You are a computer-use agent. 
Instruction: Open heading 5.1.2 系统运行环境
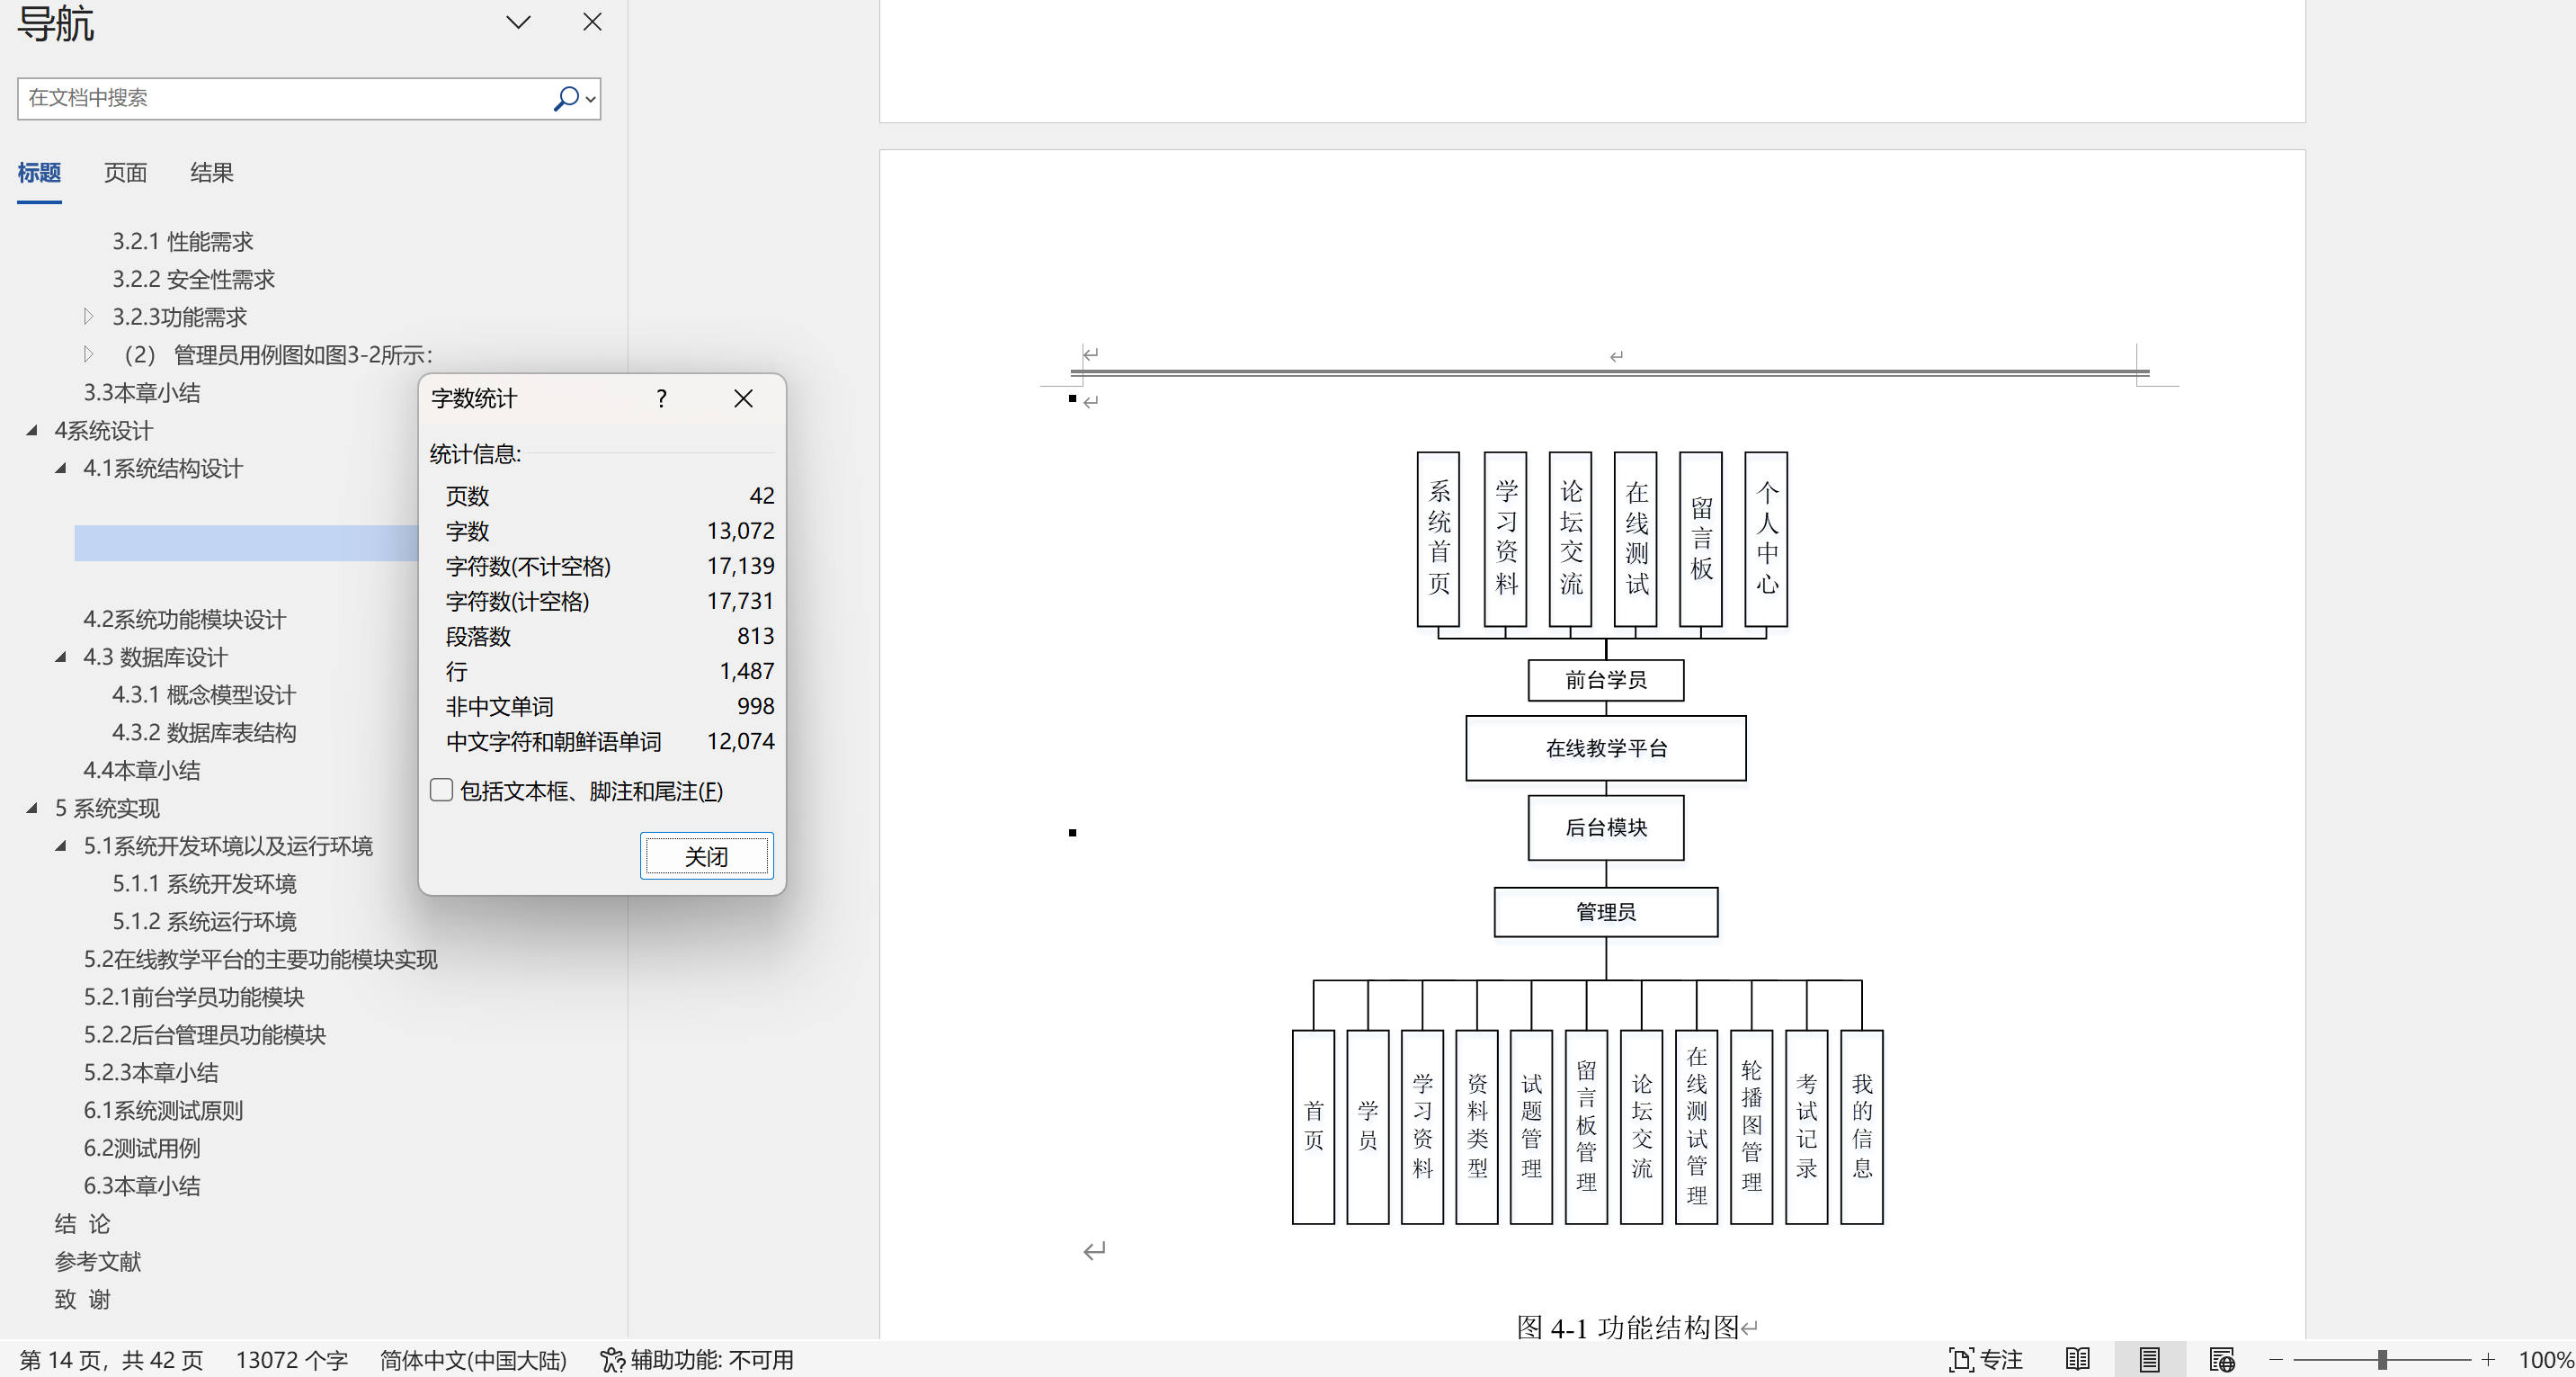[x=203, y=921]
